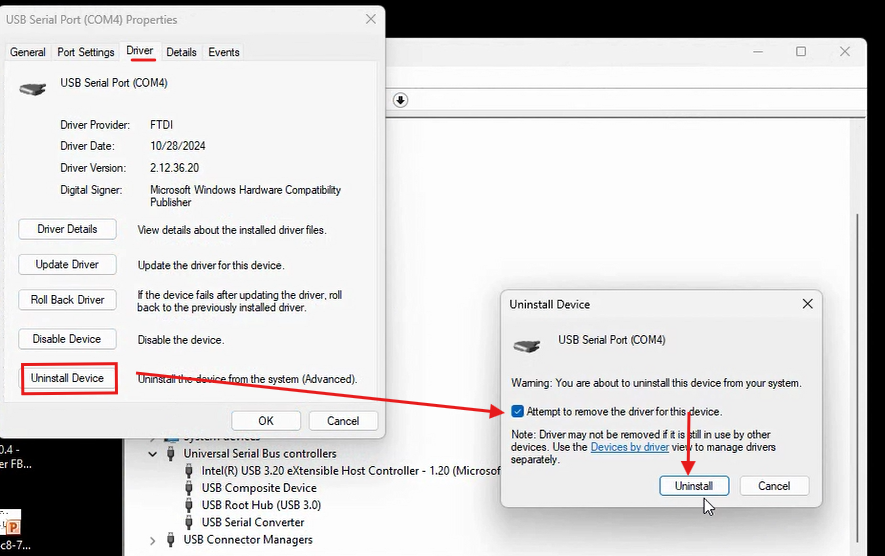
Task: Follow the 'Devices by driver' link
Action: [x=629, y=447]
